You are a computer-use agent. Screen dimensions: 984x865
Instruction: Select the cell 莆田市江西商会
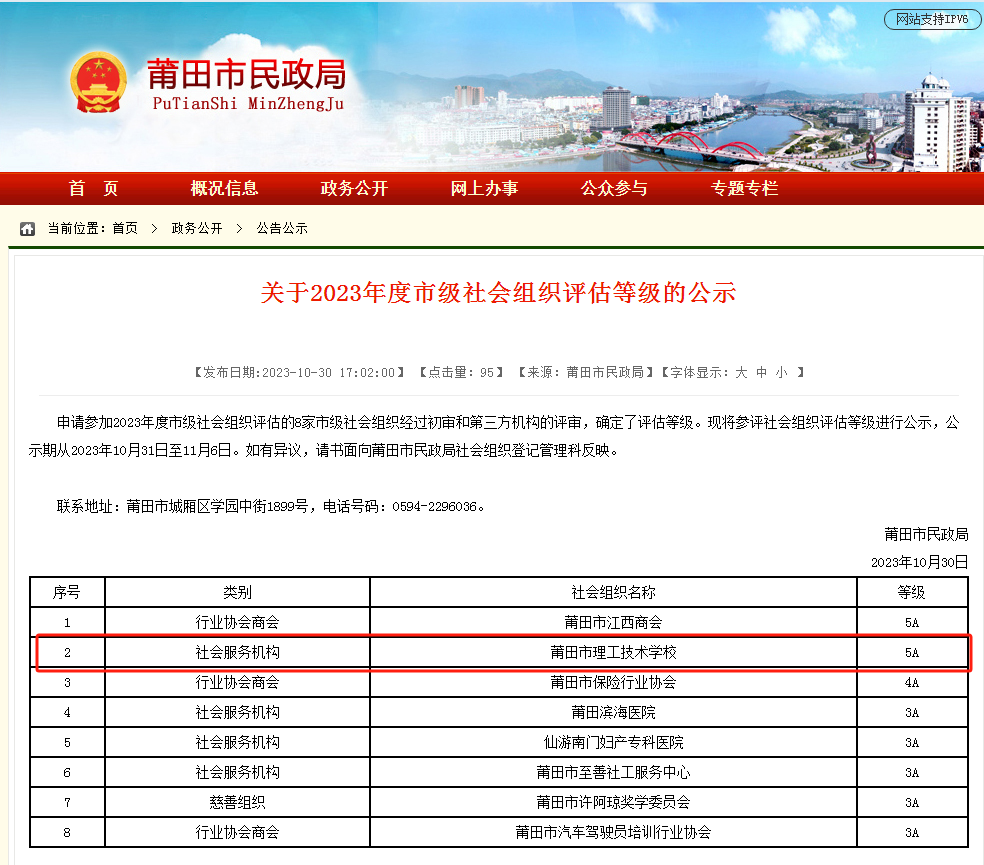[x=613, y=622]
